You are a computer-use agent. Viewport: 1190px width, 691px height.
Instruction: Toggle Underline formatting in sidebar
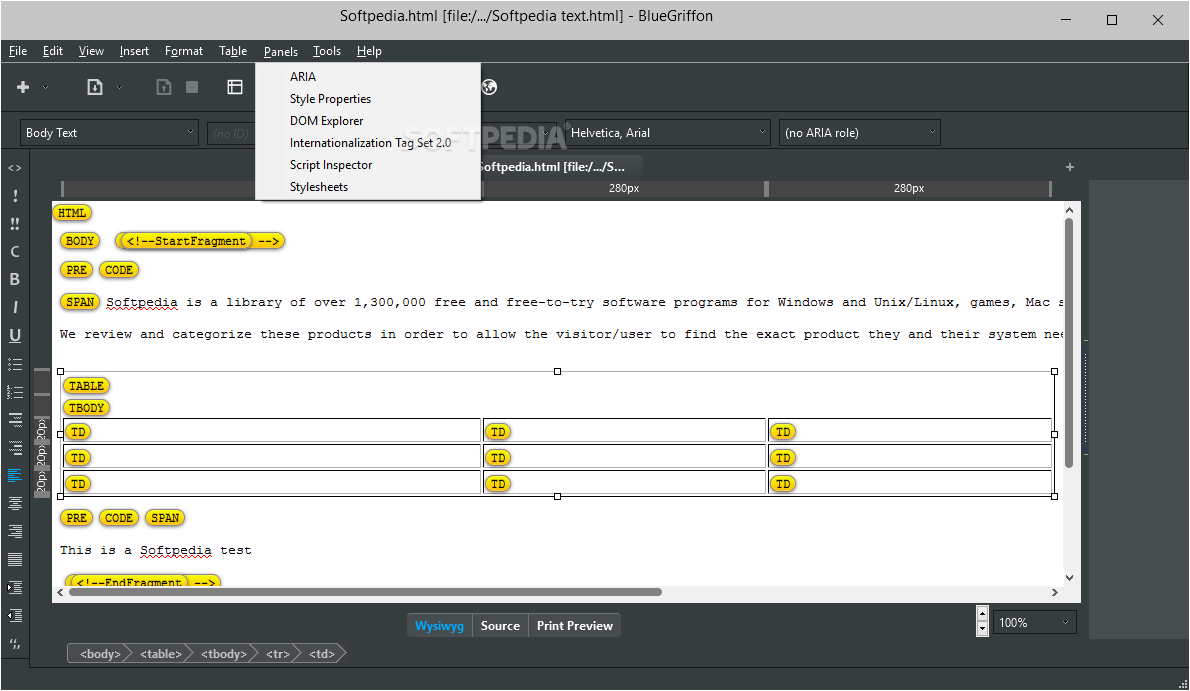[14, 336]
